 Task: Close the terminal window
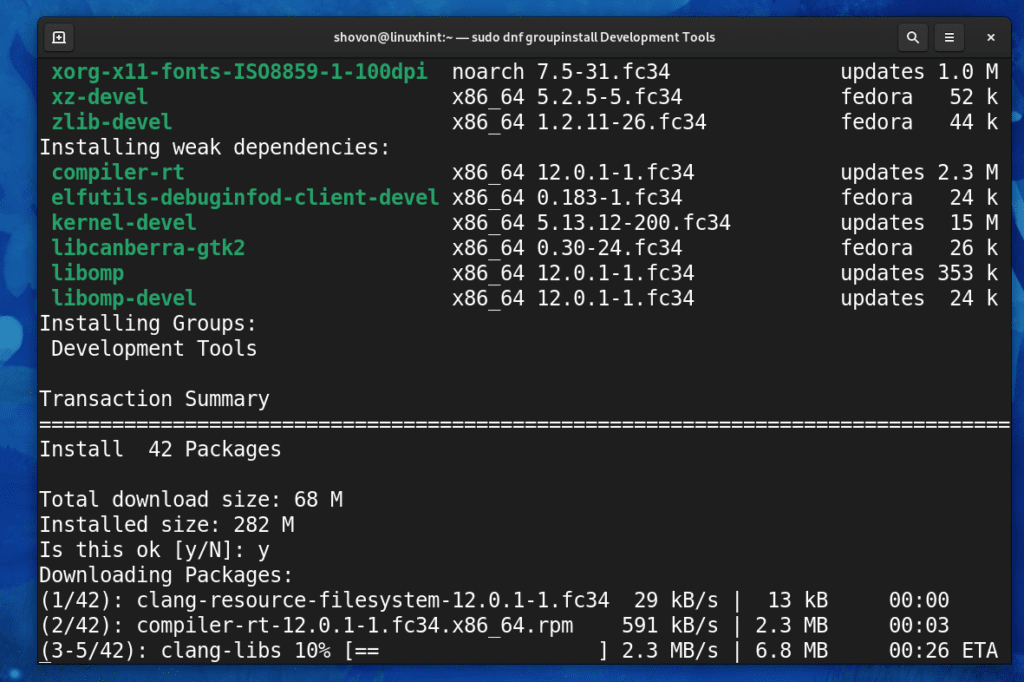990,37
